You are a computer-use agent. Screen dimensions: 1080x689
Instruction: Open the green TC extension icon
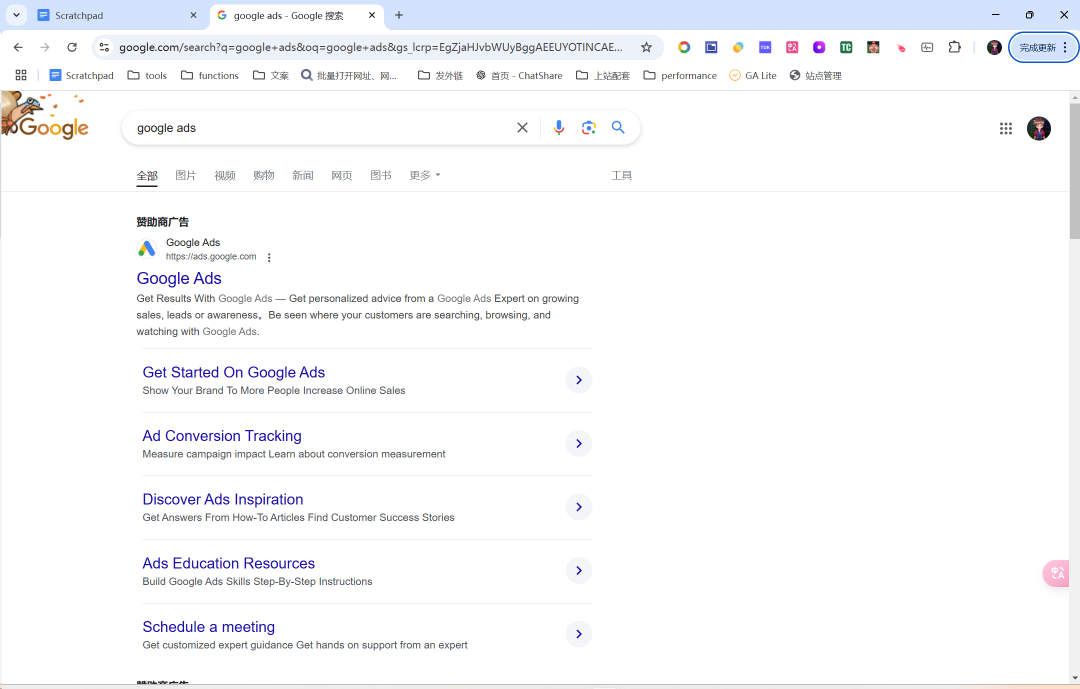(846, 47)
